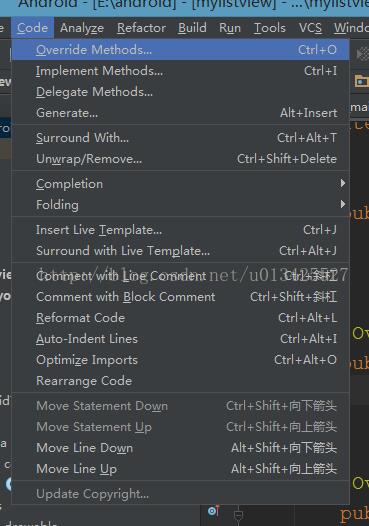Open the Tools menu
The image size is (369, 526).
pyautogui.click(x=269, y=28)
